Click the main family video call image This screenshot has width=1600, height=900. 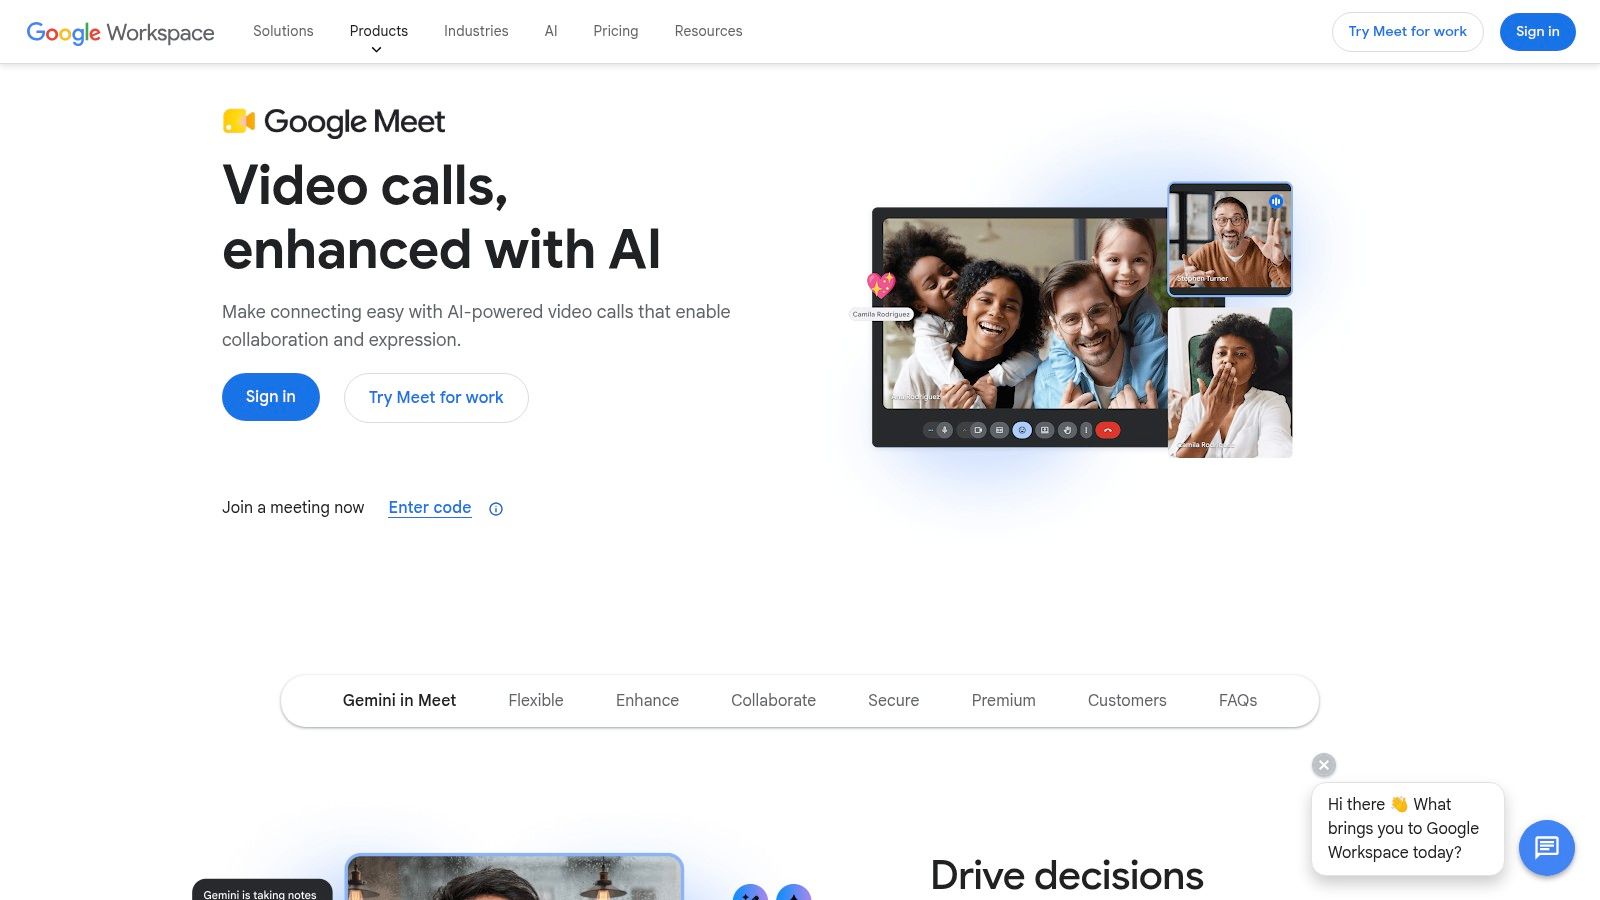(1023, 313)
